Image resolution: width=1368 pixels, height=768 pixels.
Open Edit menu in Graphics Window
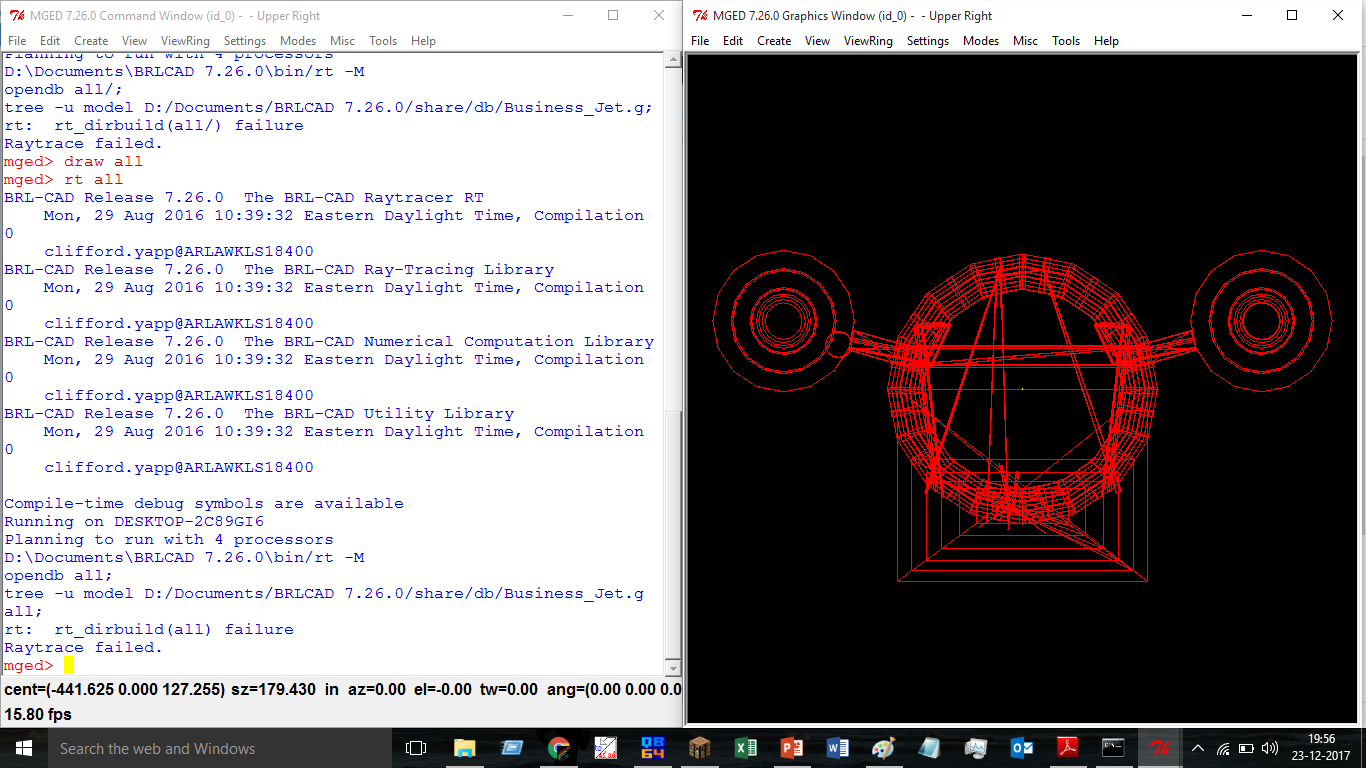pos(733,41)
